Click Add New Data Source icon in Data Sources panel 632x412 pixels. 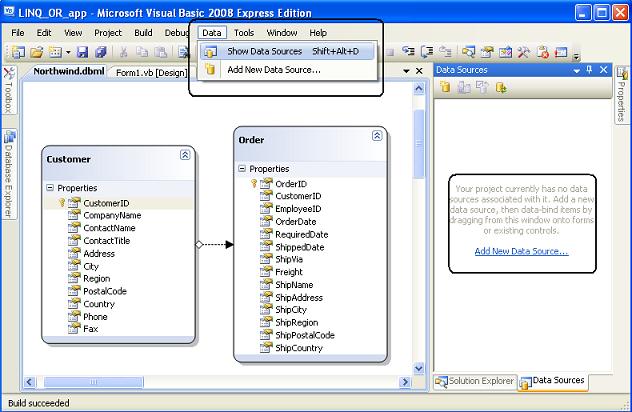click(x=445, y=87)
